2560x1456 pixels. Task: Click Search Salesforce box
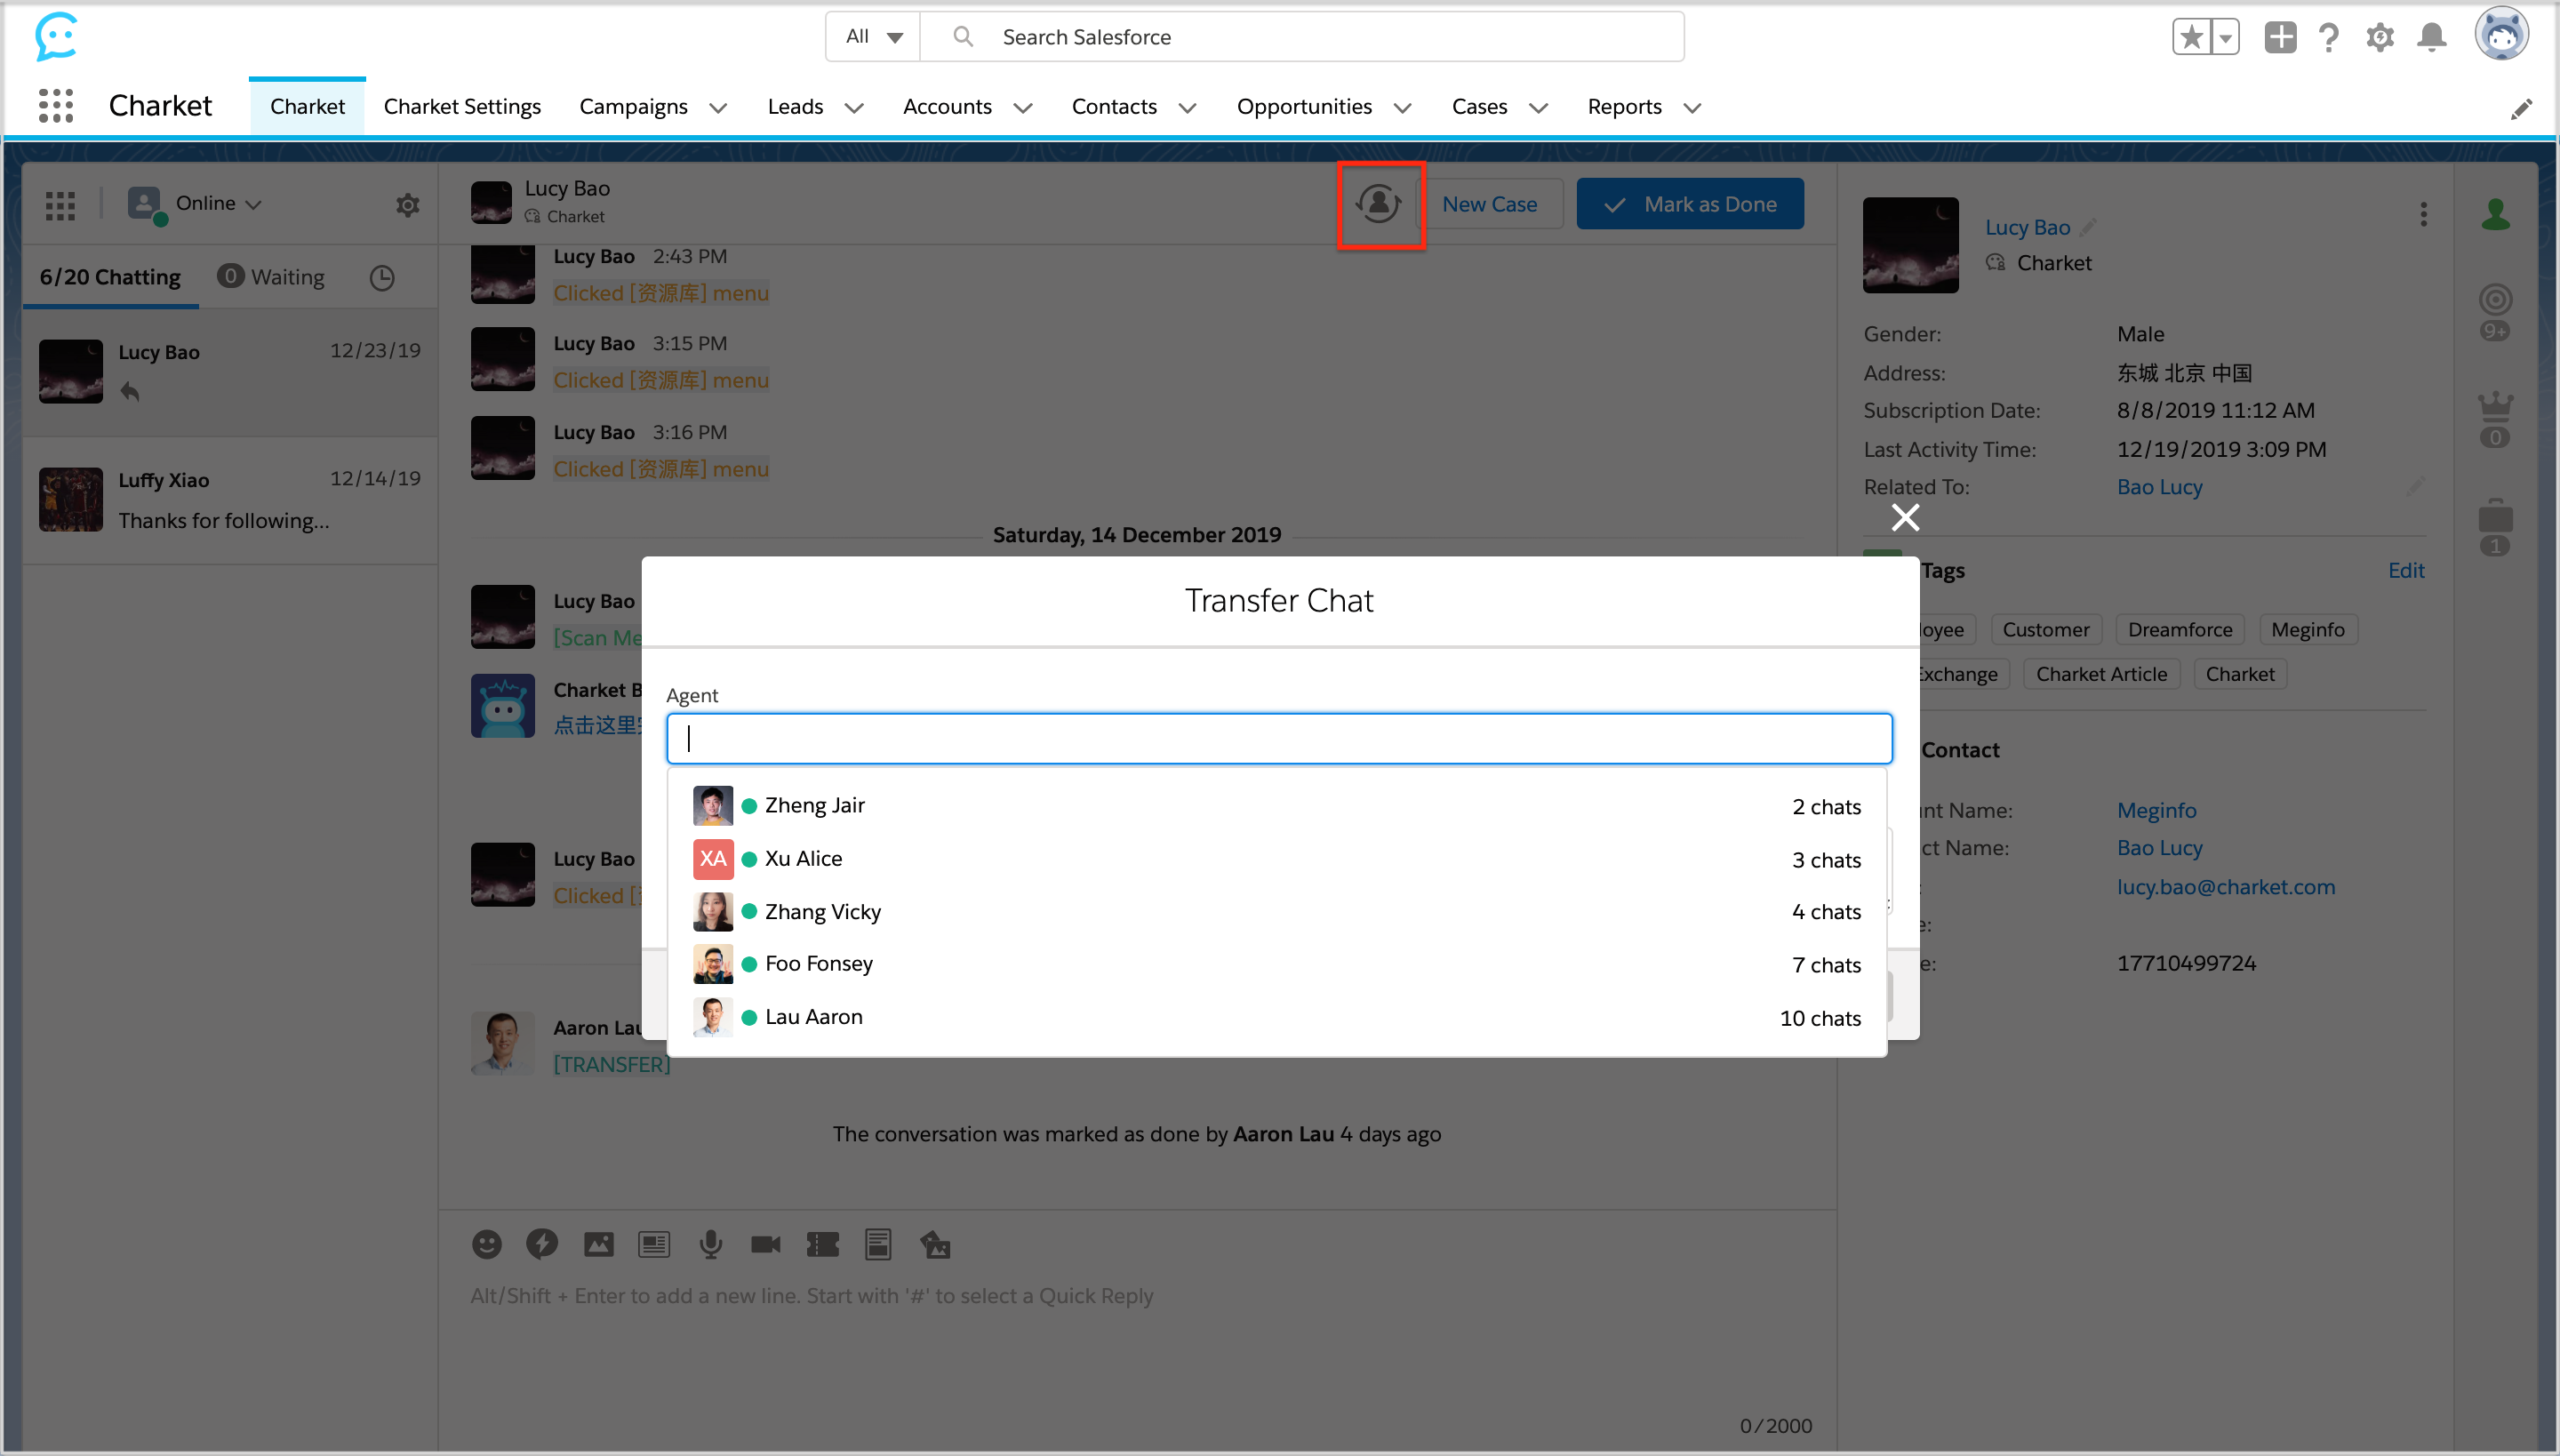[1302, 37]
